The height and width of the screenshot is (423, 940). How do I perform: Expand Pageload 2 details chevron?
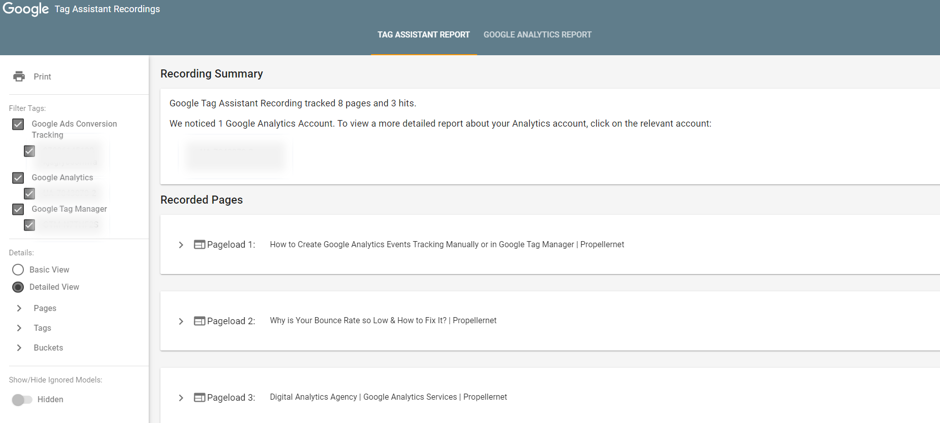[x=181, y=322]
